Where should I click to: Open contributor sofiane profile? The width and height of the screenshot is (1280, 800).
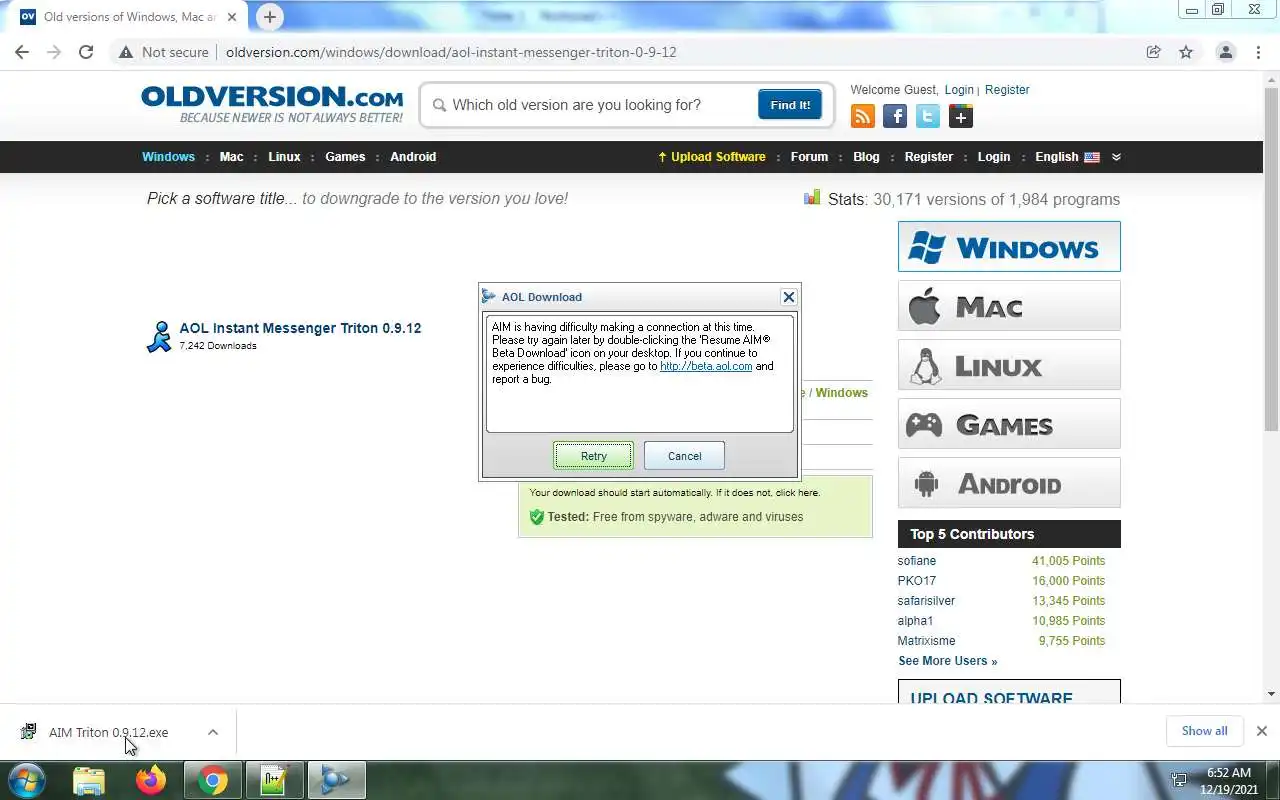917,561
